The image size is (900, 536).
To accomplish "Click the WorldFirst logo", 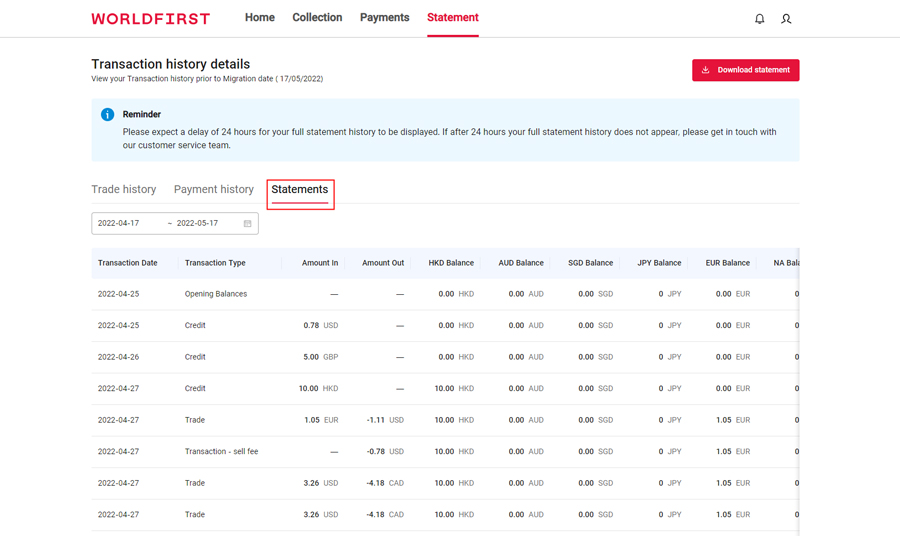I will pos(150,19).
